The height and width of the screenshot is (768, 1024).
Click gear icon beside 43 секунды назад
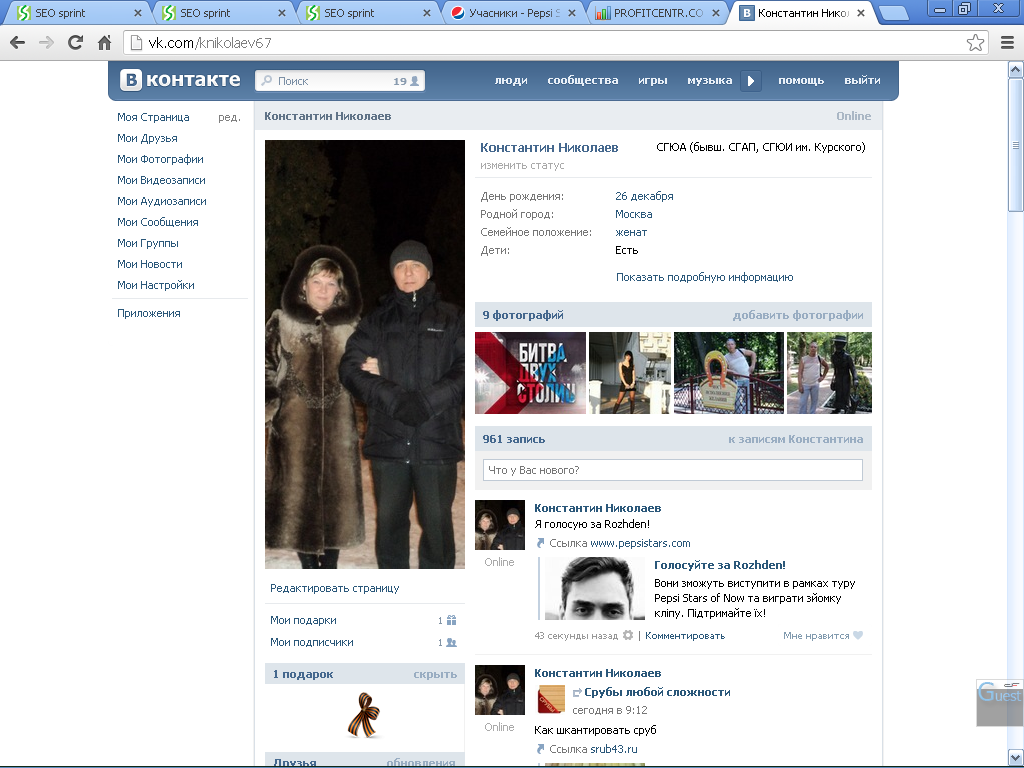628,635
